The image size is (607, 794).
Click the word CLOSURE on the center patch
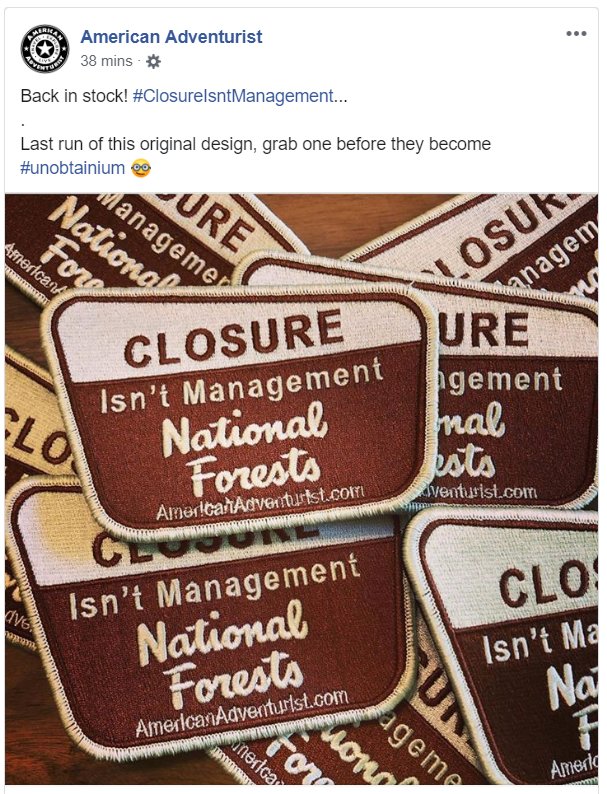233,338
